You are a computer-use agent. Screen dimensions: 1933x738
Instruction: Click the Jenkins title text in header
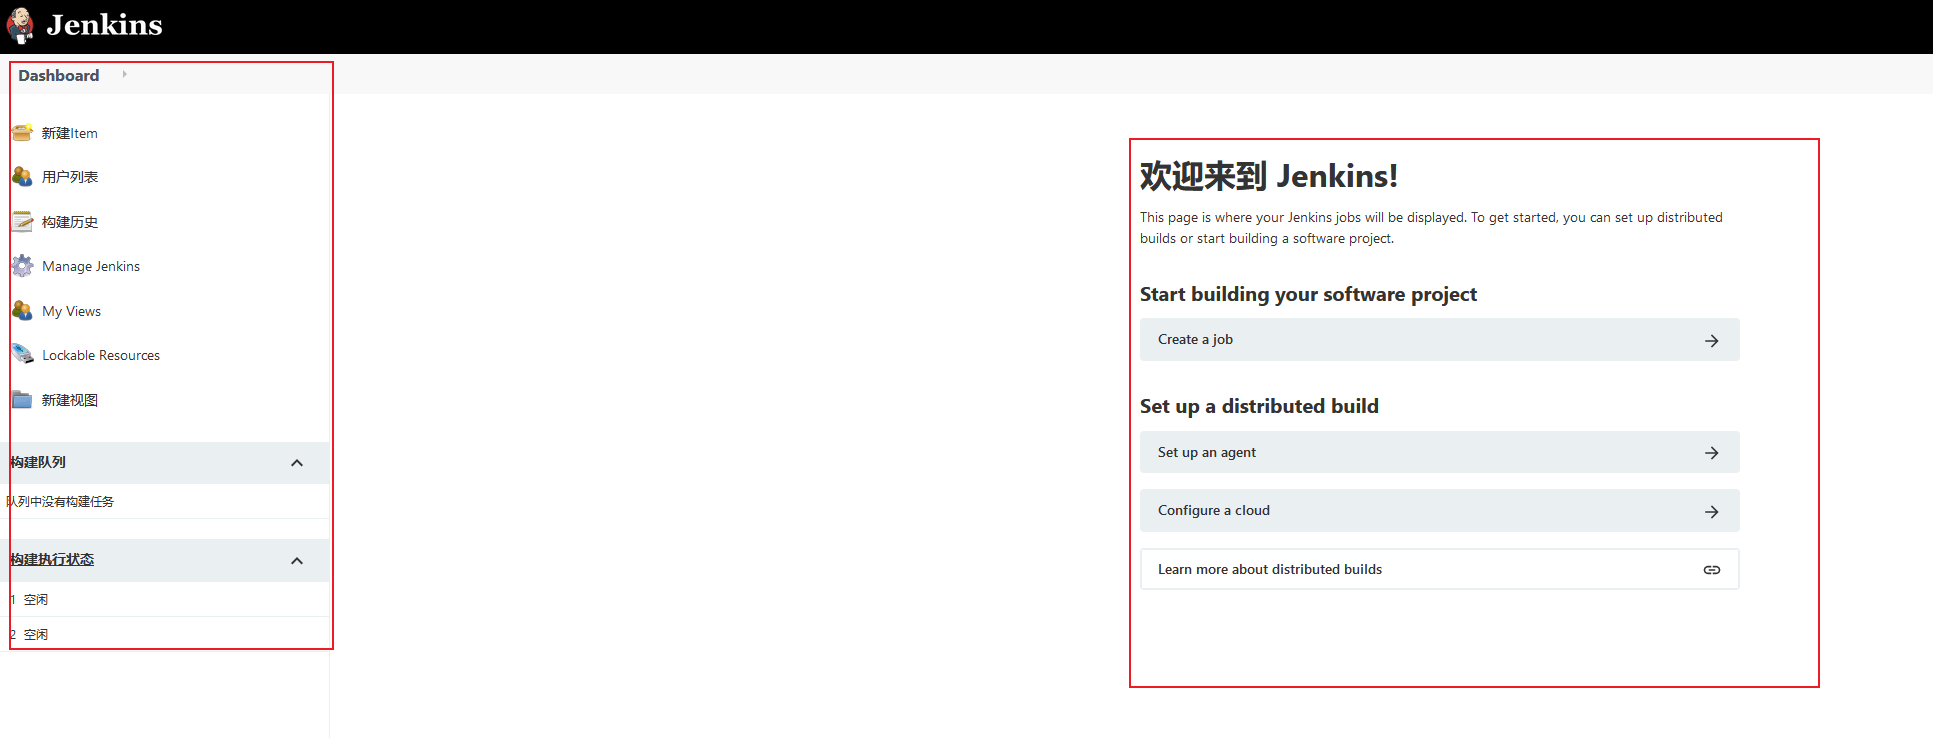(x=104, y=25)
